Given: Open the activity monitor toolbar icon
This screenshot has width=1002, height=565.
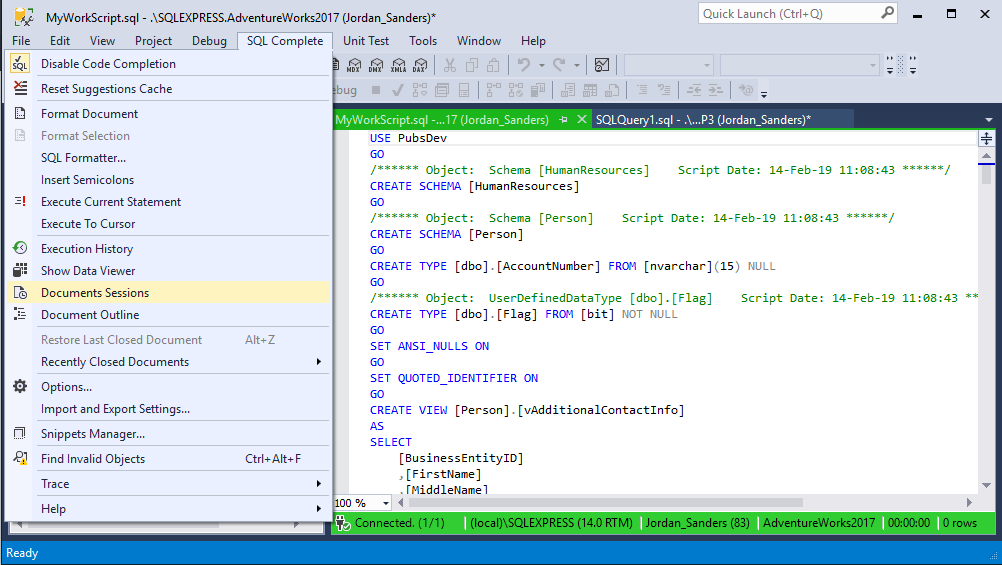Looking at the screenshot, I should (x=601, y=65).
